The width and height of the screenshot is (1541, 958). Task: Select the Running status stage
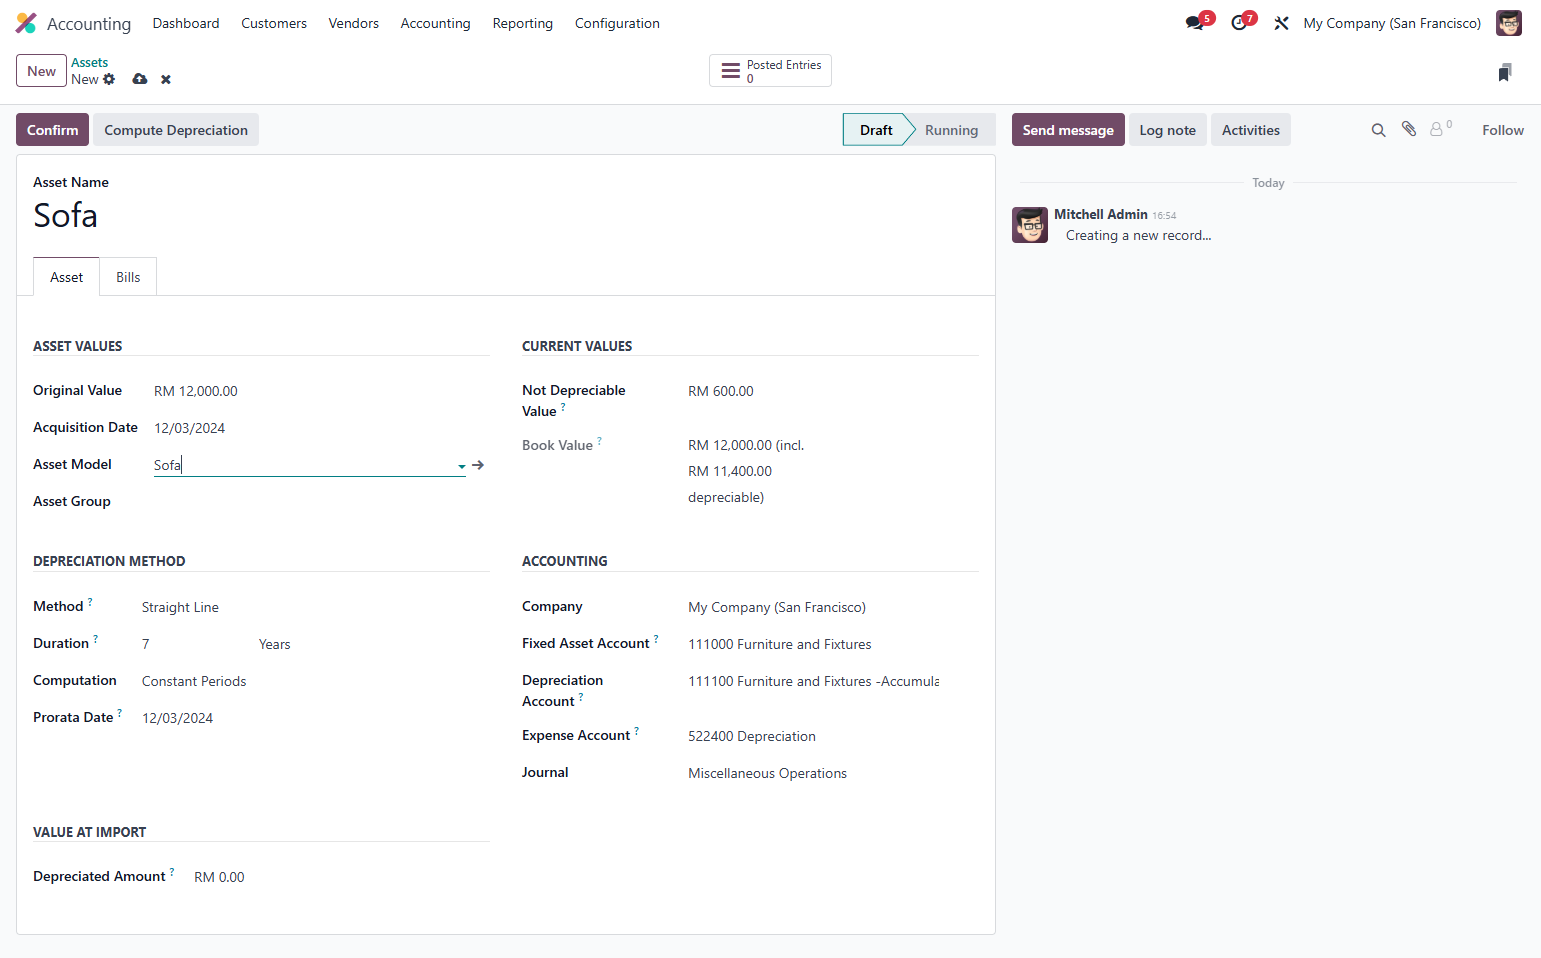click(x=951, y=130)
